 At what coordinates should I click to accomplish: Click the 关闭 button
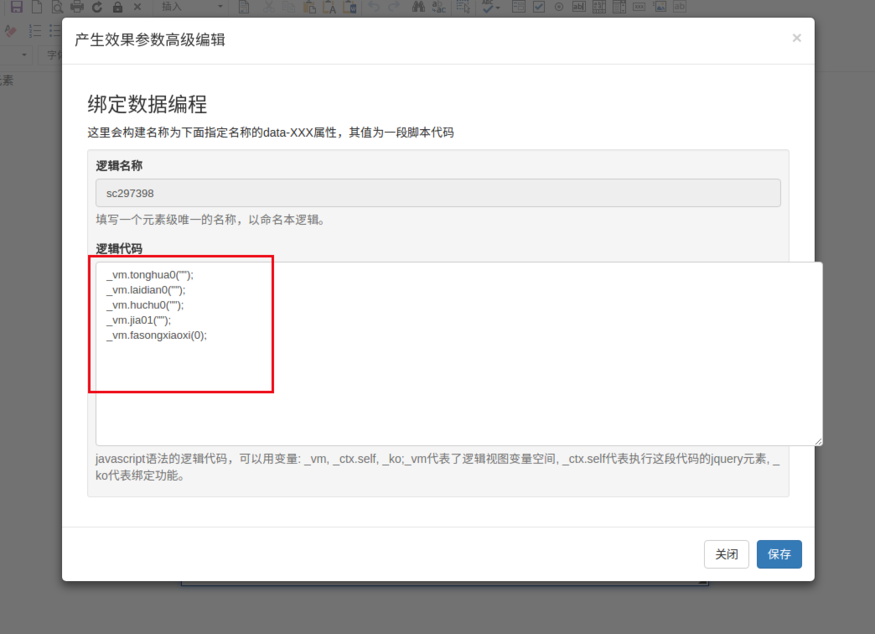click(x=727, y=554)
